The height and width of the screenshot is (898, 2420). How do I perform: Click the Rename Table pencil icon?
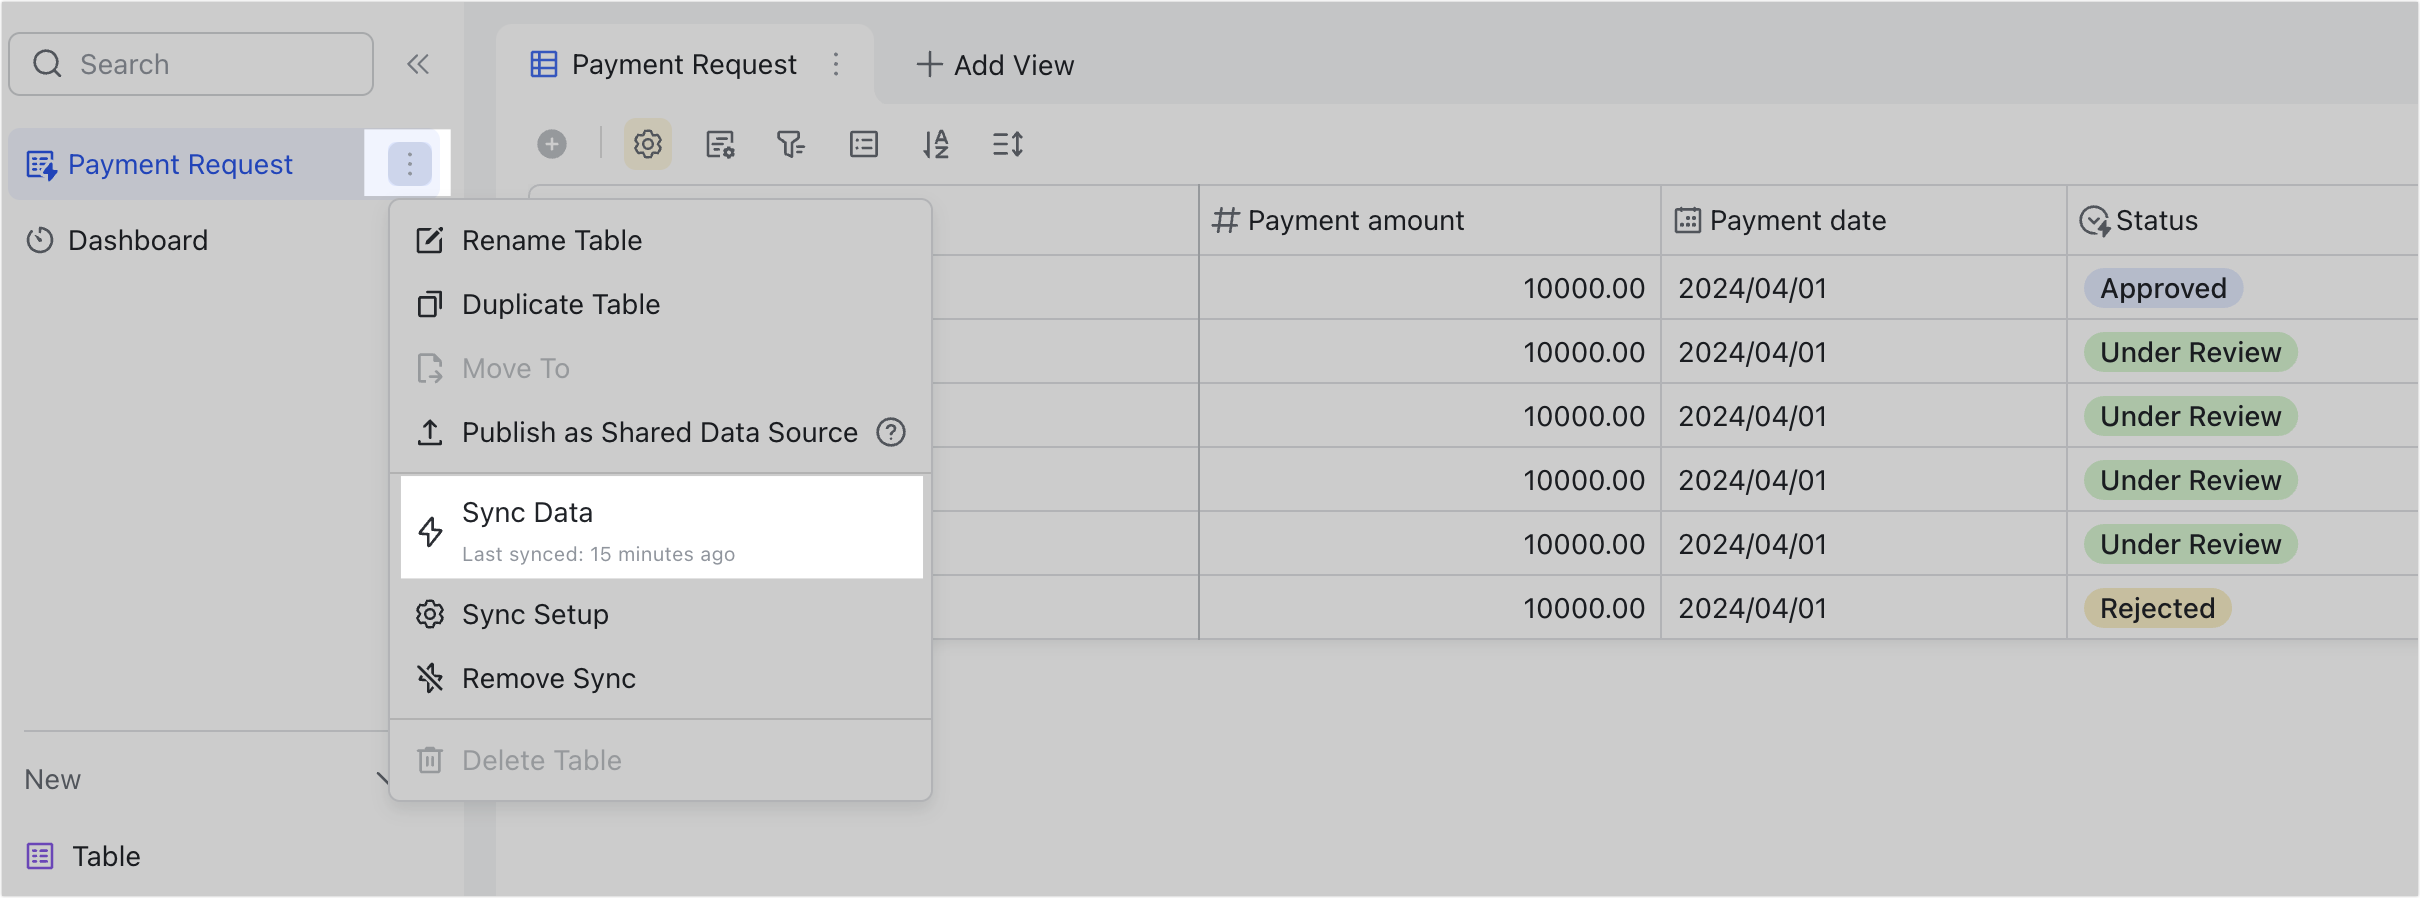(430, 240)
